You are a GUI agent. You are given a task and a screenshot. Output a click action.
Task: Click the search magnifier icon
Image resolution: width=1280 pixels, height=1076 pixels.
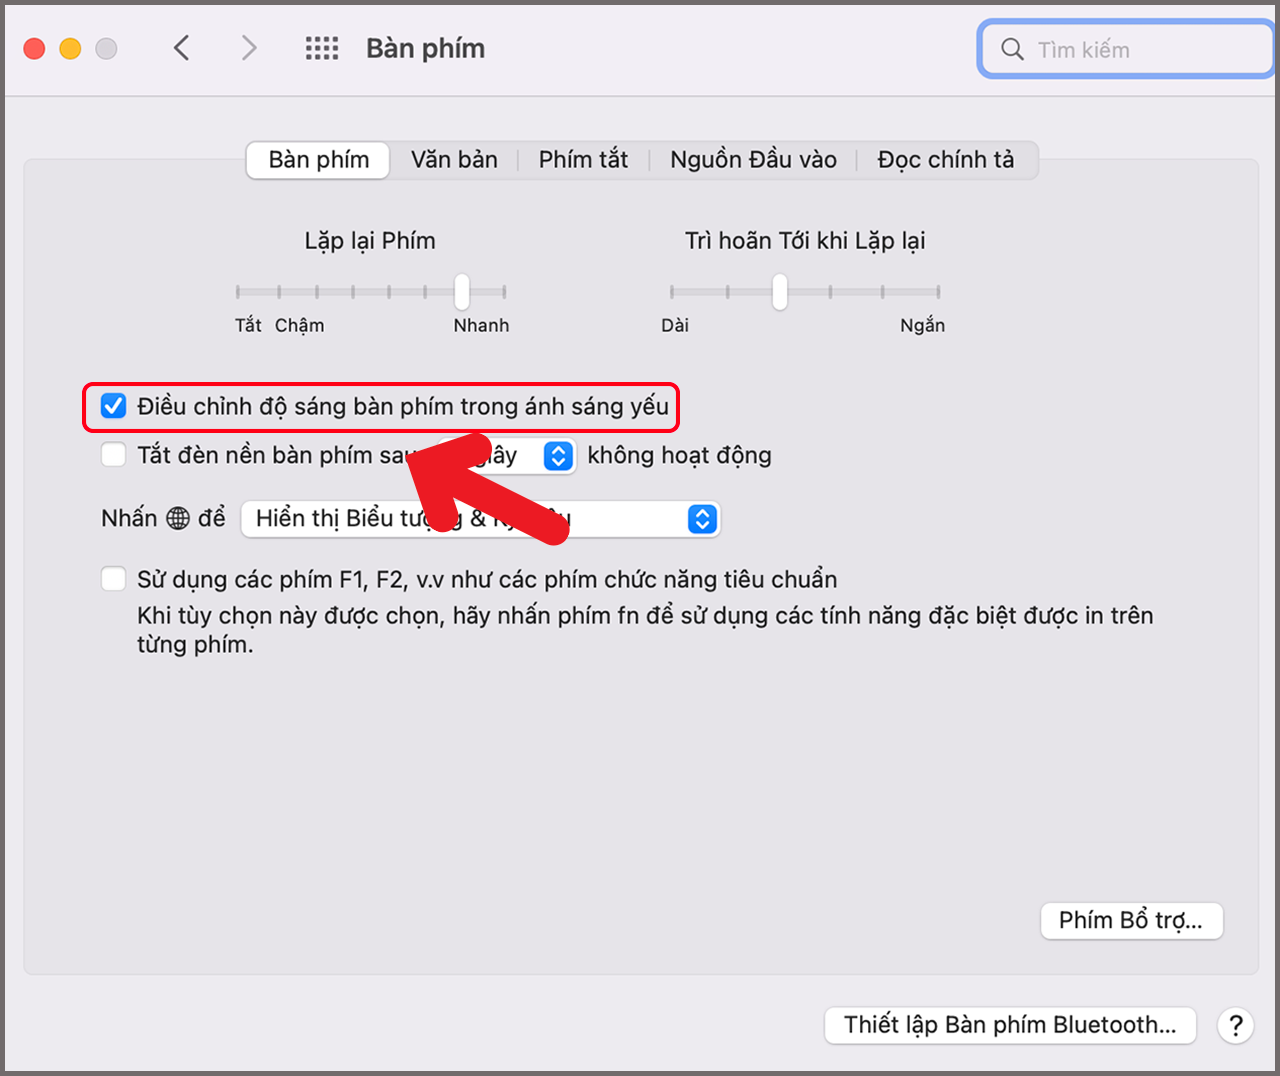[1012, 49]
